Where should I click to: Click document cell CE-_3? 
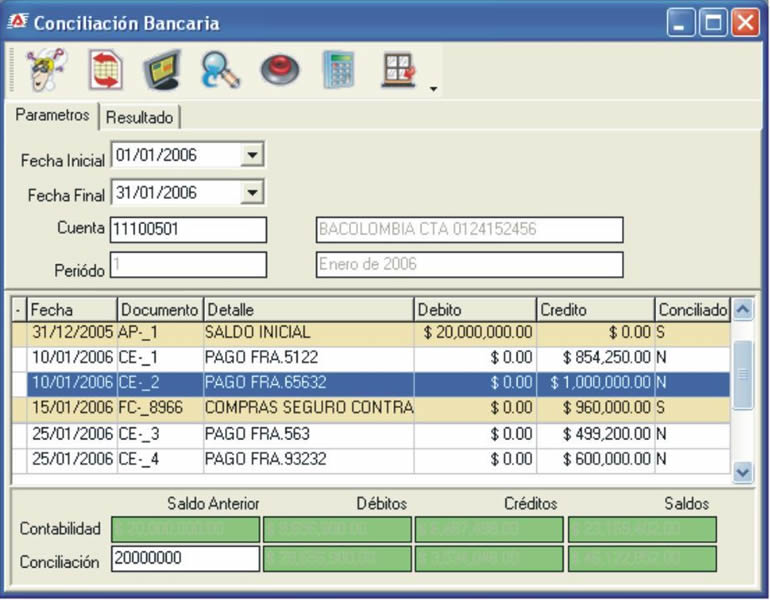click(x=160, y=434)
